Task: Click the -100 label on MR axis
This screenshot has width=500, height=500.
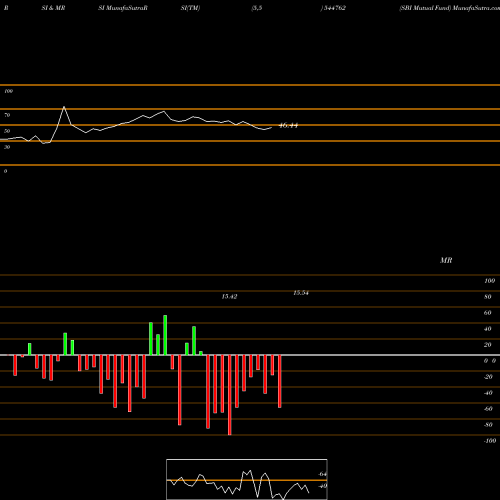Action: pyautogui.click(x=490, y=441)
